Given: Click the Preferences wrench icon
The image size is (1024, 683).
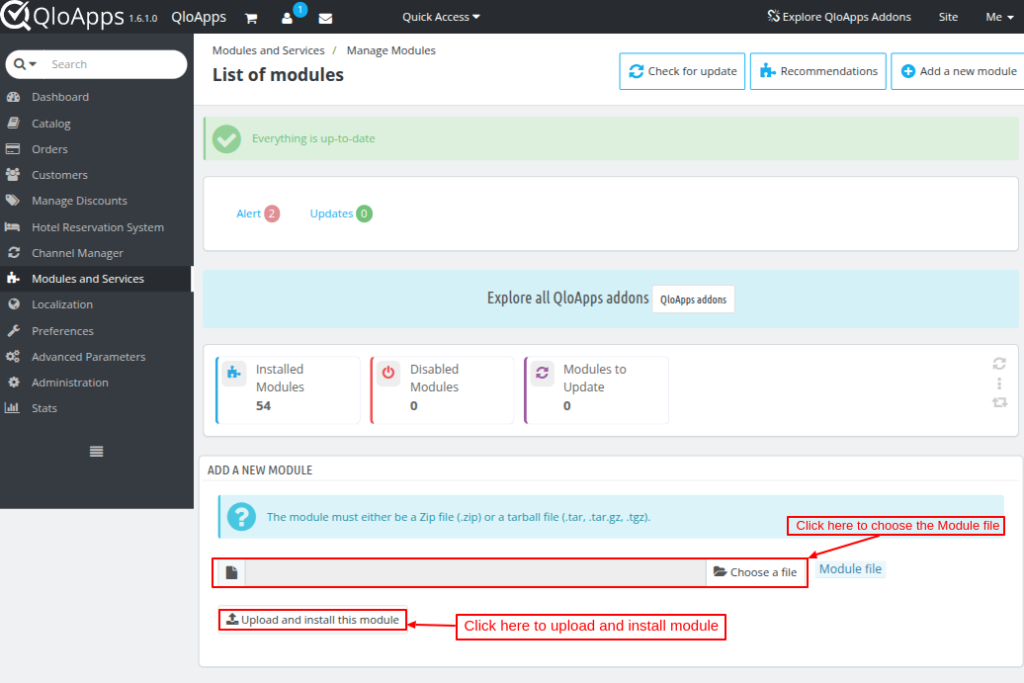Looking at the screenshot, I should (14, 330).
